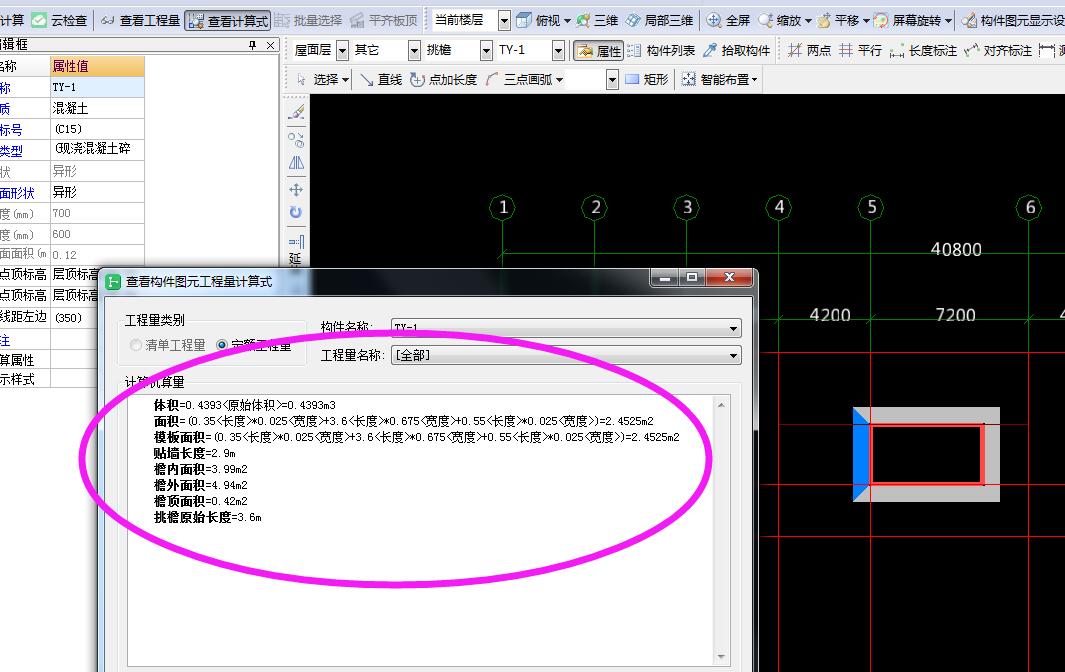The width and height of the screenshot is (1065, 672).
Task: Select the 拾取构件 pick component tool
Action: pos(736,50)
